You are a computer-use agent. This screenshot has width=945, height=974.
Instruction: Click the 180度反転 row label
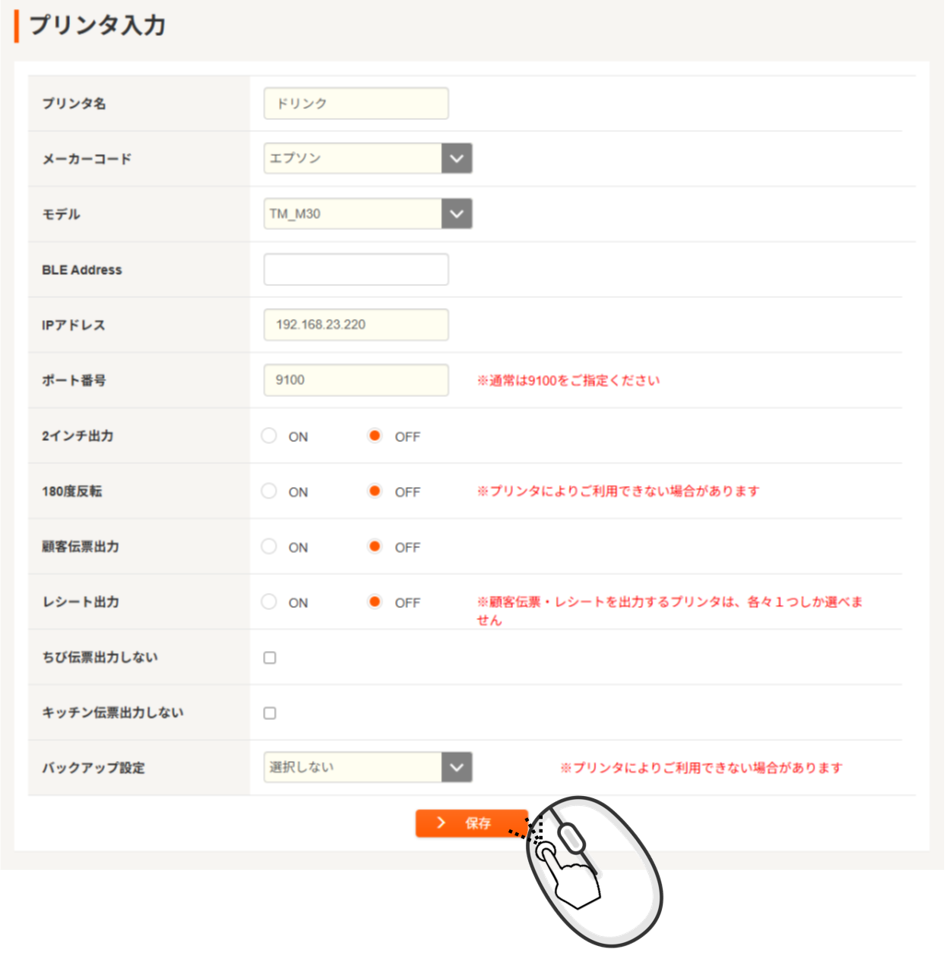[72, 491]
